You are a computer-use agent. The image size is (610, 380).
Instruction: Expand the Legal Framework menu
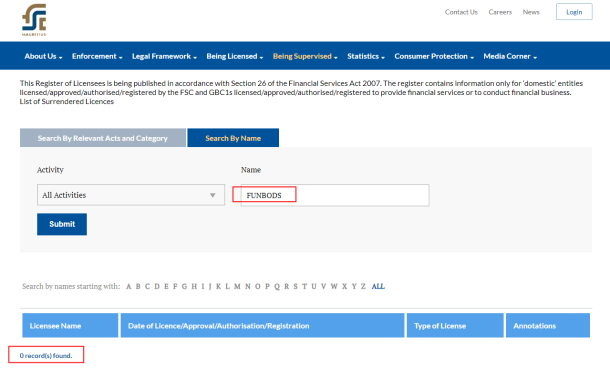click(x=164, y=56)
